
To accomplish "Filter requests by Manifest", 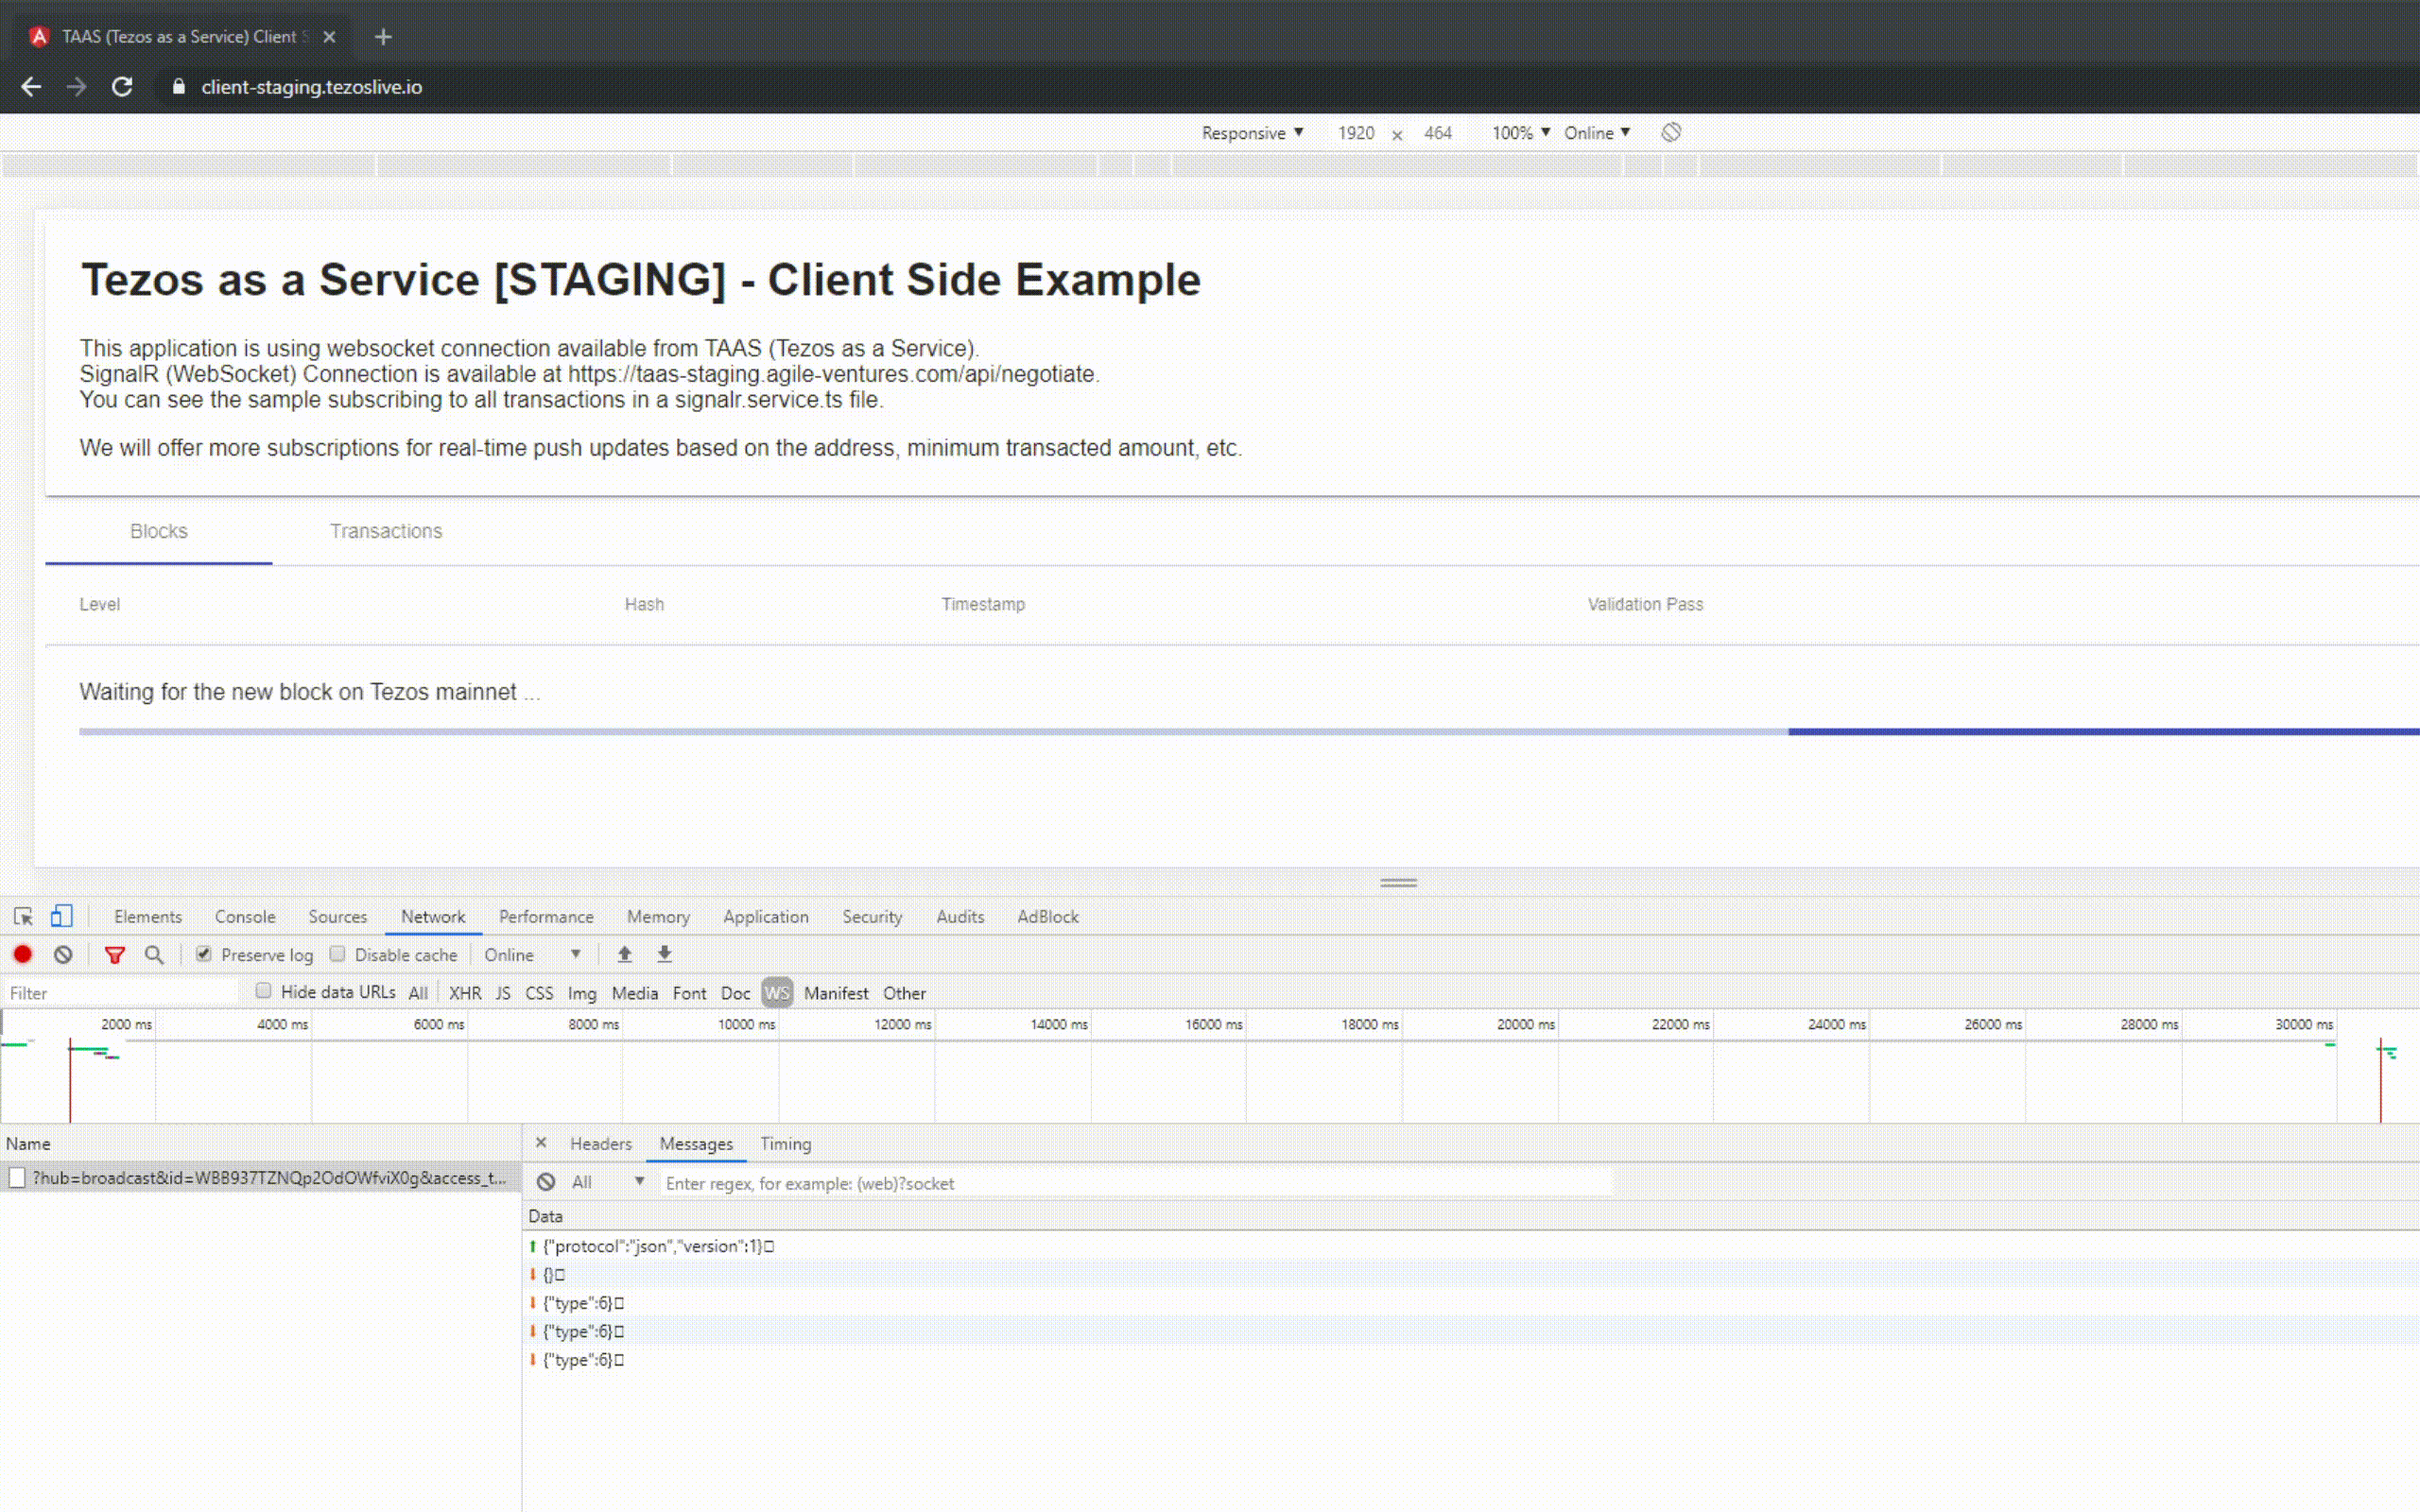I will (836, 993).
